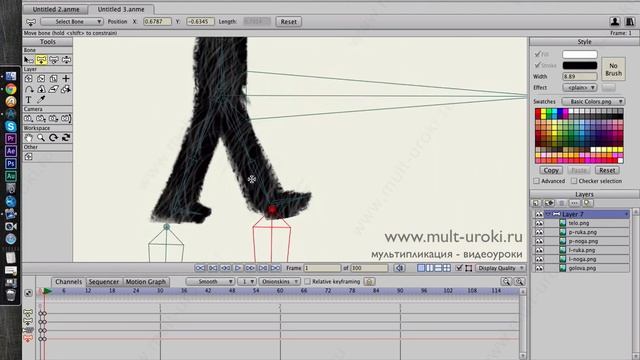The image size is (640, 360).
Task: Select the Rotate Workspace tool
Action: [53, 138]
